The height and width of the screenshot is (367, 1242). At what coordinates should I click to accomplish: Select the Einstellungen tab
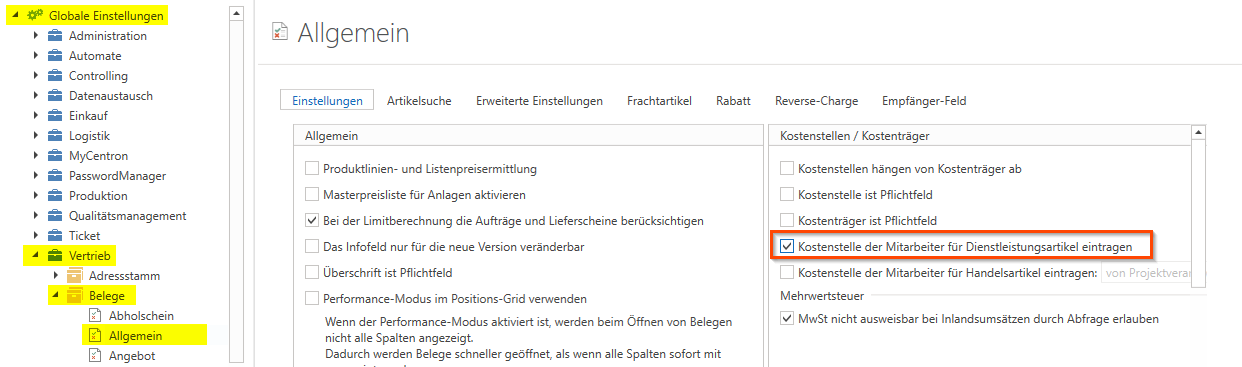[327, 101]
